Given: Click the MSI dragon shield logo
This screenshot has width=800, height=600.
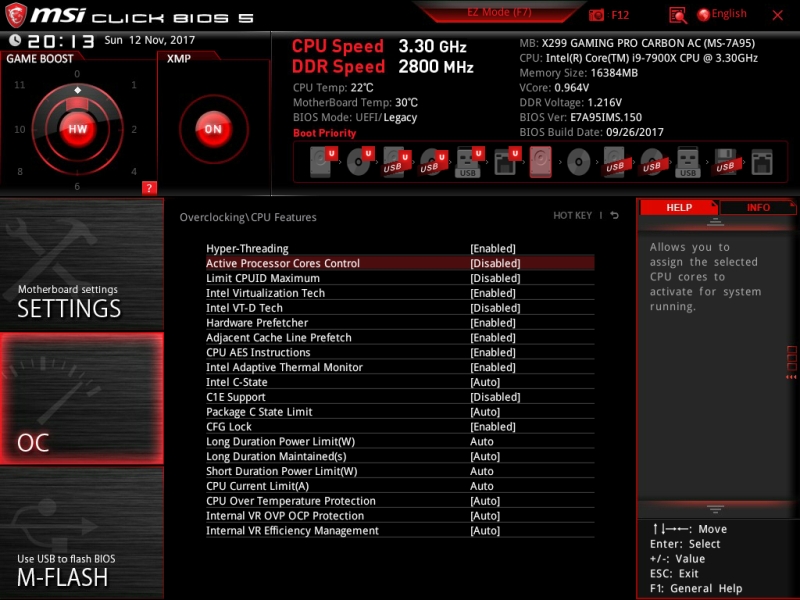Looking at the screenshot, I should [x=15, y=15].
